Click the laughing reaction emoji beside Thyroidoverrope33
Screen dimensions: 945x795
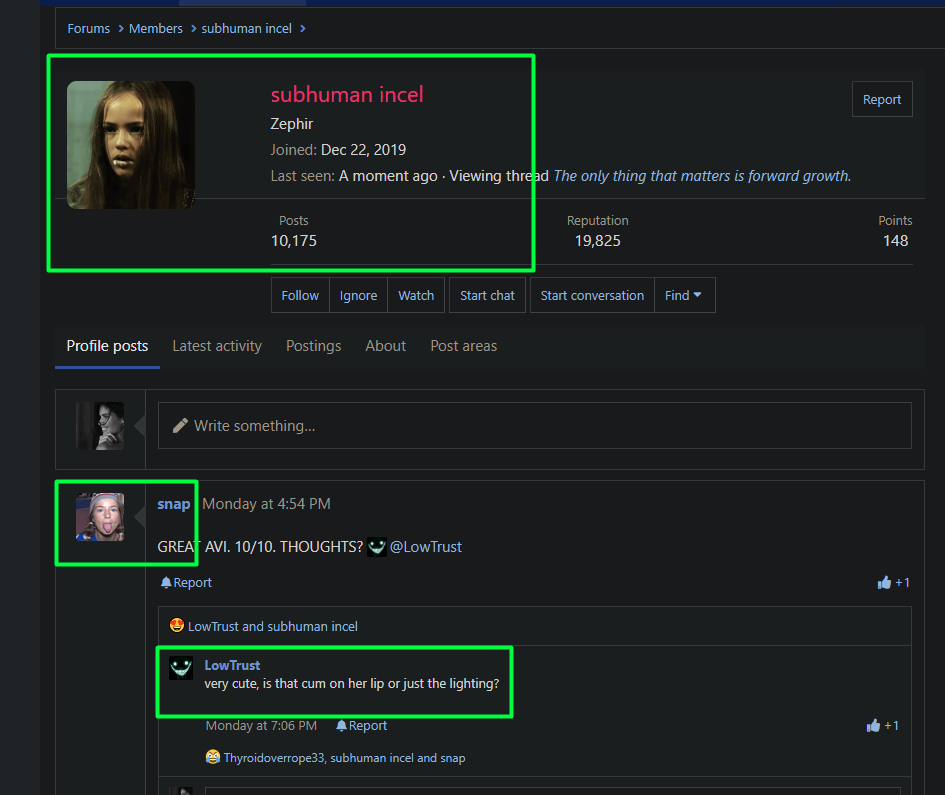[212, 757]
